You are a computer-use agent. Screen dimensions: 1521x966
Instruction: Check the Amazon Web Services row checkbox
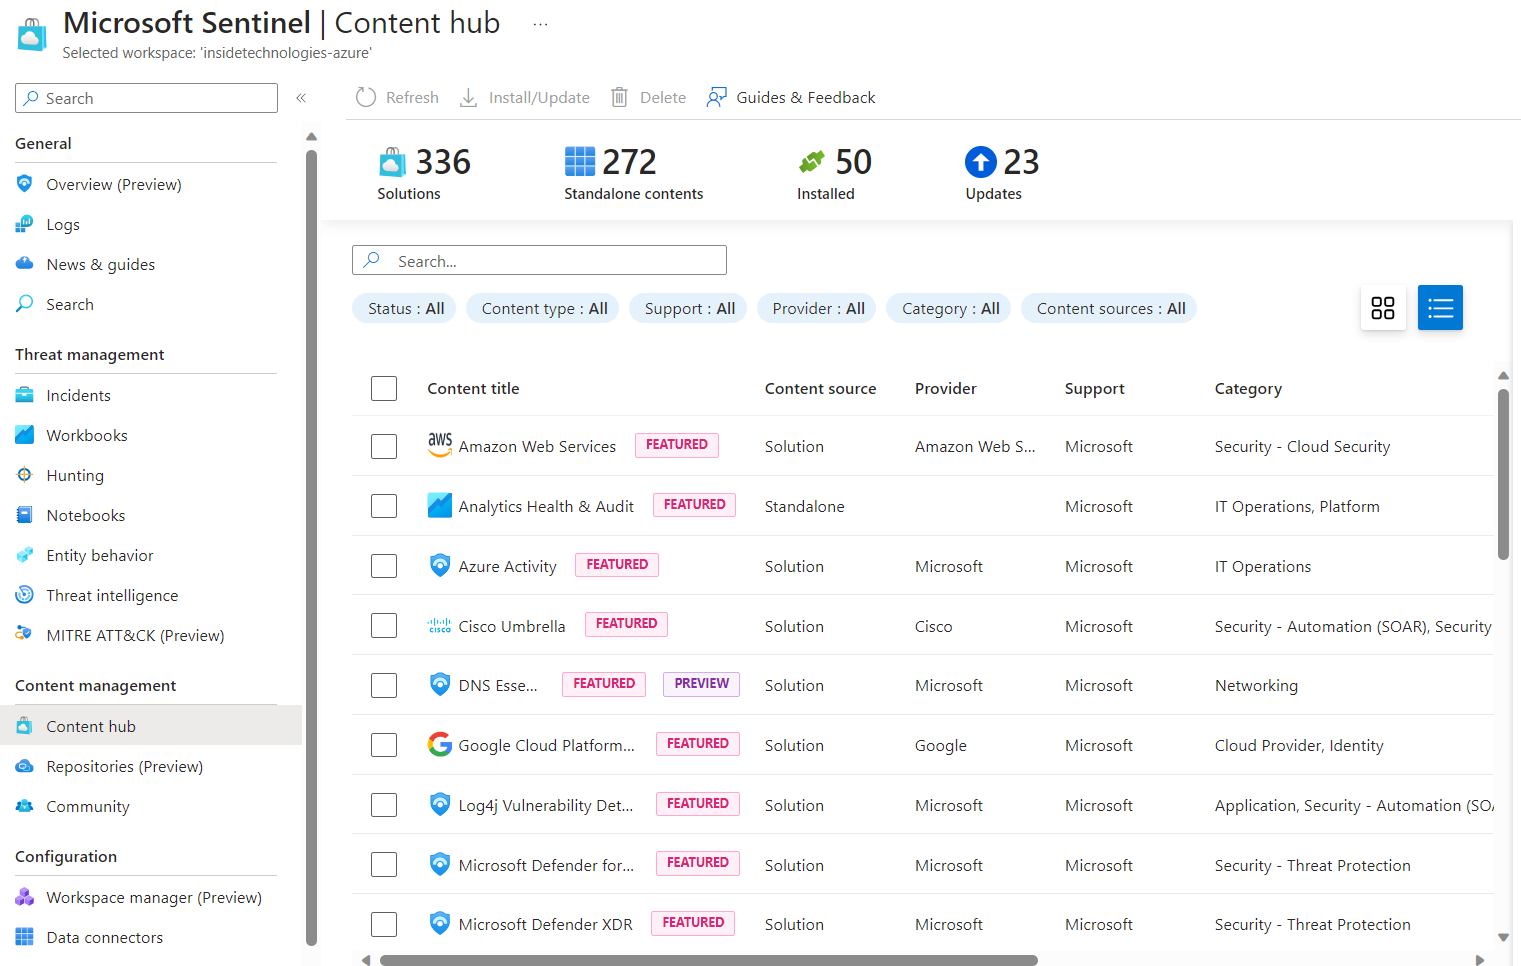coord(384,446)
